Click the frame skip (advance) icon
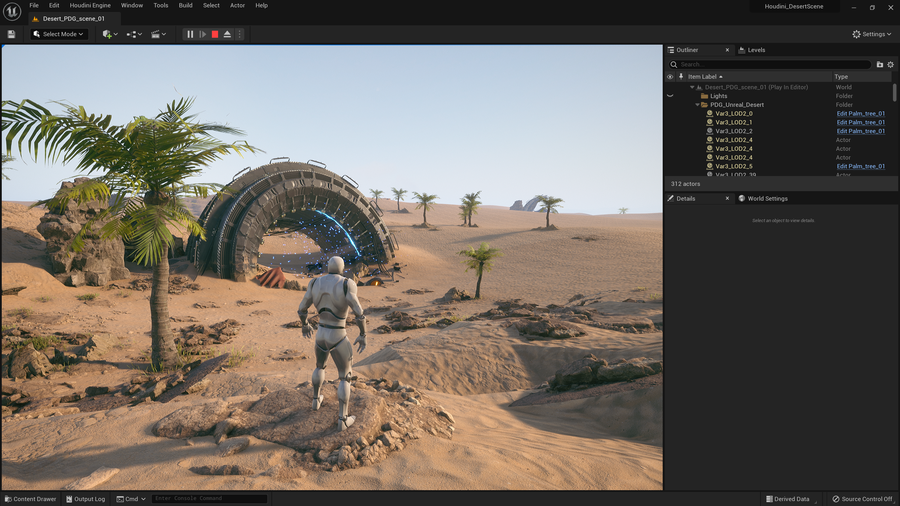900x506 pixels. [202, 34]
